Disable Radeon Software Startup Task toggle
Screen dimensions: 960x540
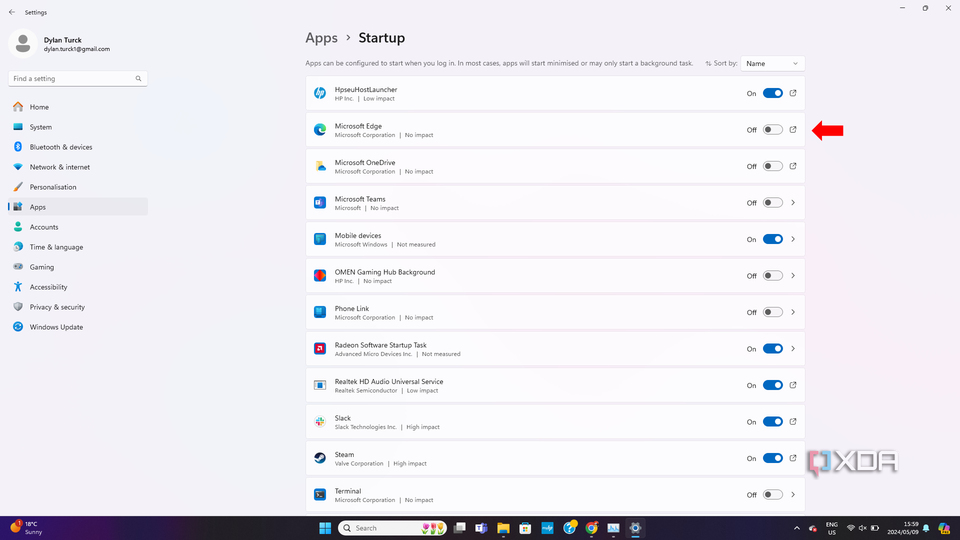[x=773, y=348]
